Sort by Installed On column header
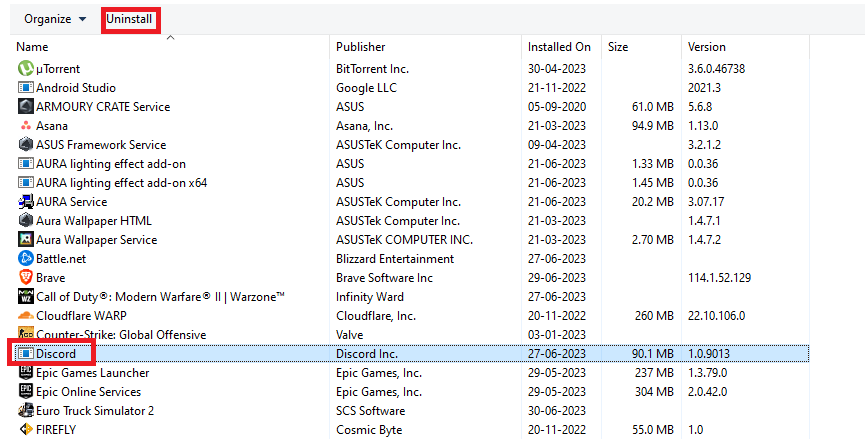 (559, 47)
